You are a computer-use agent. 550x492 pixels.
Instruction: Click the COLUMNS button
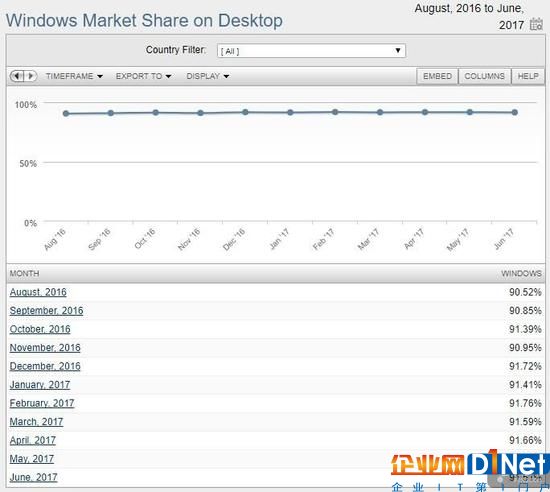click(484, 76)
